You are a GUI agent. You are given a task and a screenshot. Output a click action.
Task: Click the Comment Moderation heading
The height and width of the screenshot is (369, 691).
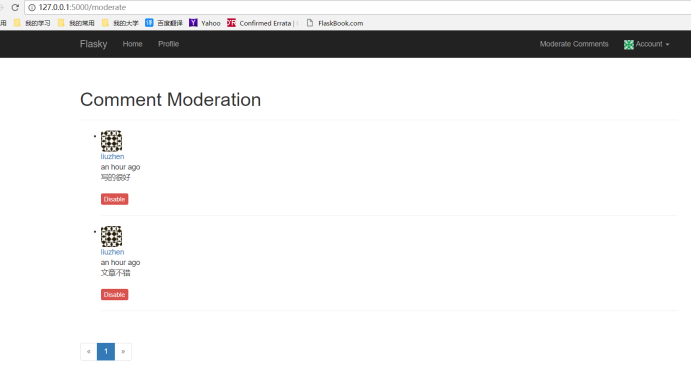(170, 100)
